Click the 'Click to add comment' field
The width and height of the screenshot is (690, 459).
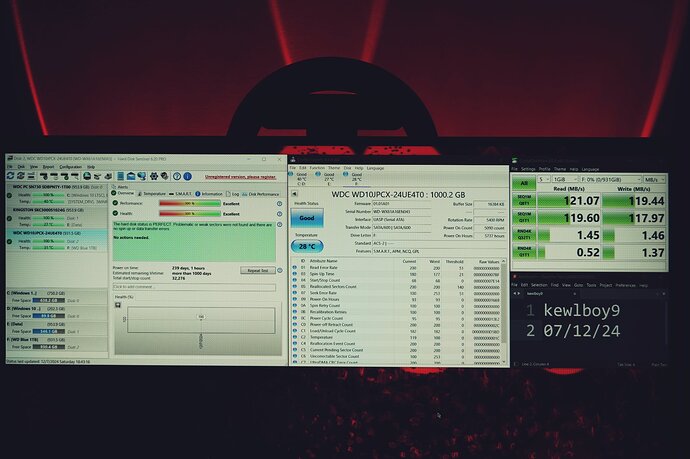(150, 287)
